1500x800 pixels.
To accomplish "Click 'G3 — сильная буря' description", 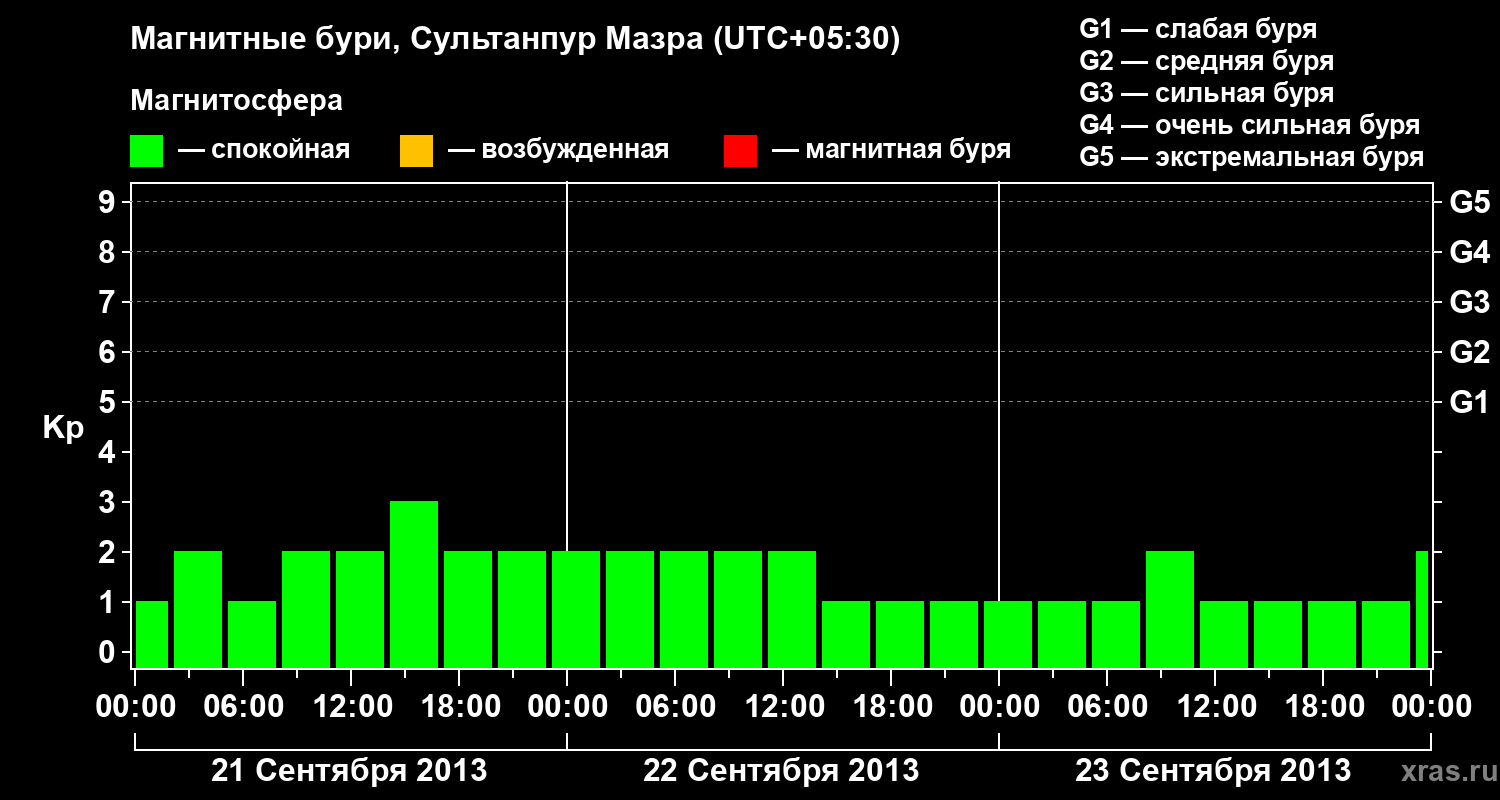I will (1207, 93).
